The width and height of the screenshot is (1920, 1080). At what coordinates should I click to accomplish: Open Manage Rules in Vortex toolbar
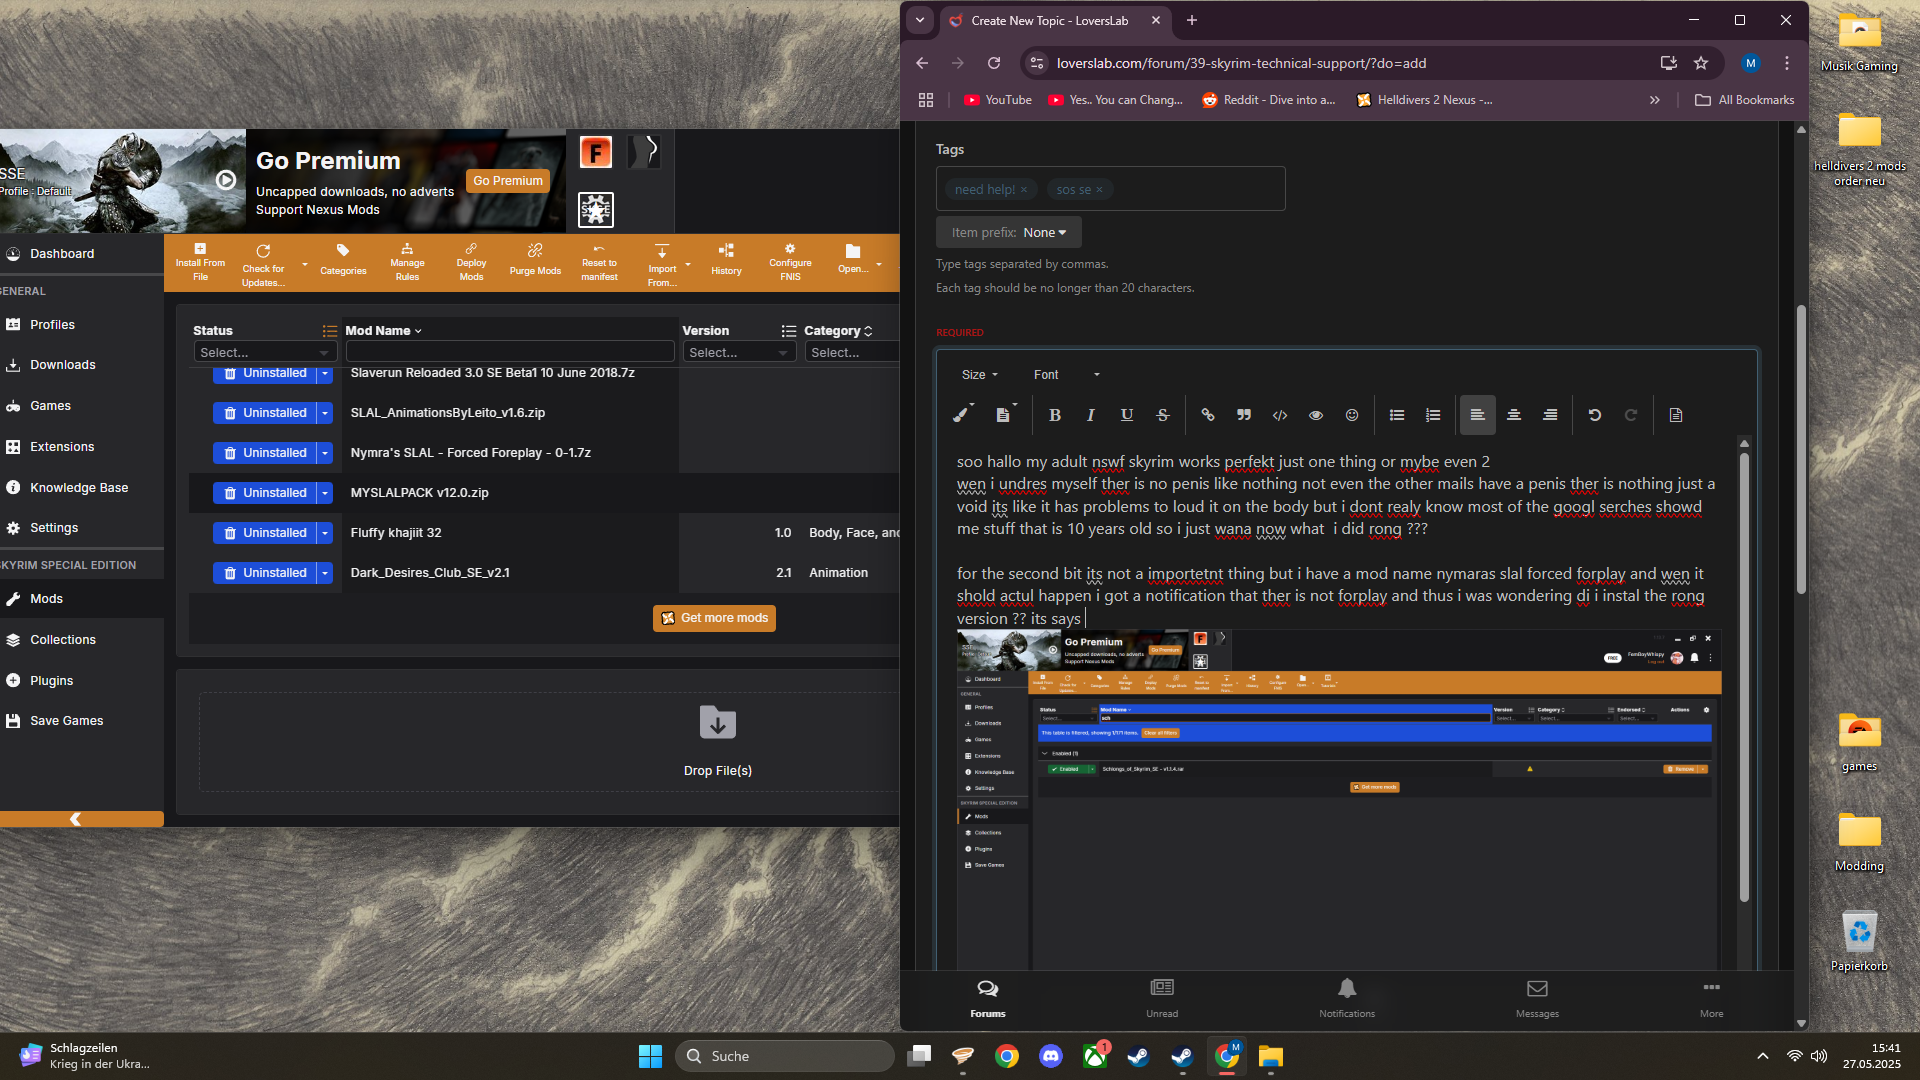click(407, 263)
